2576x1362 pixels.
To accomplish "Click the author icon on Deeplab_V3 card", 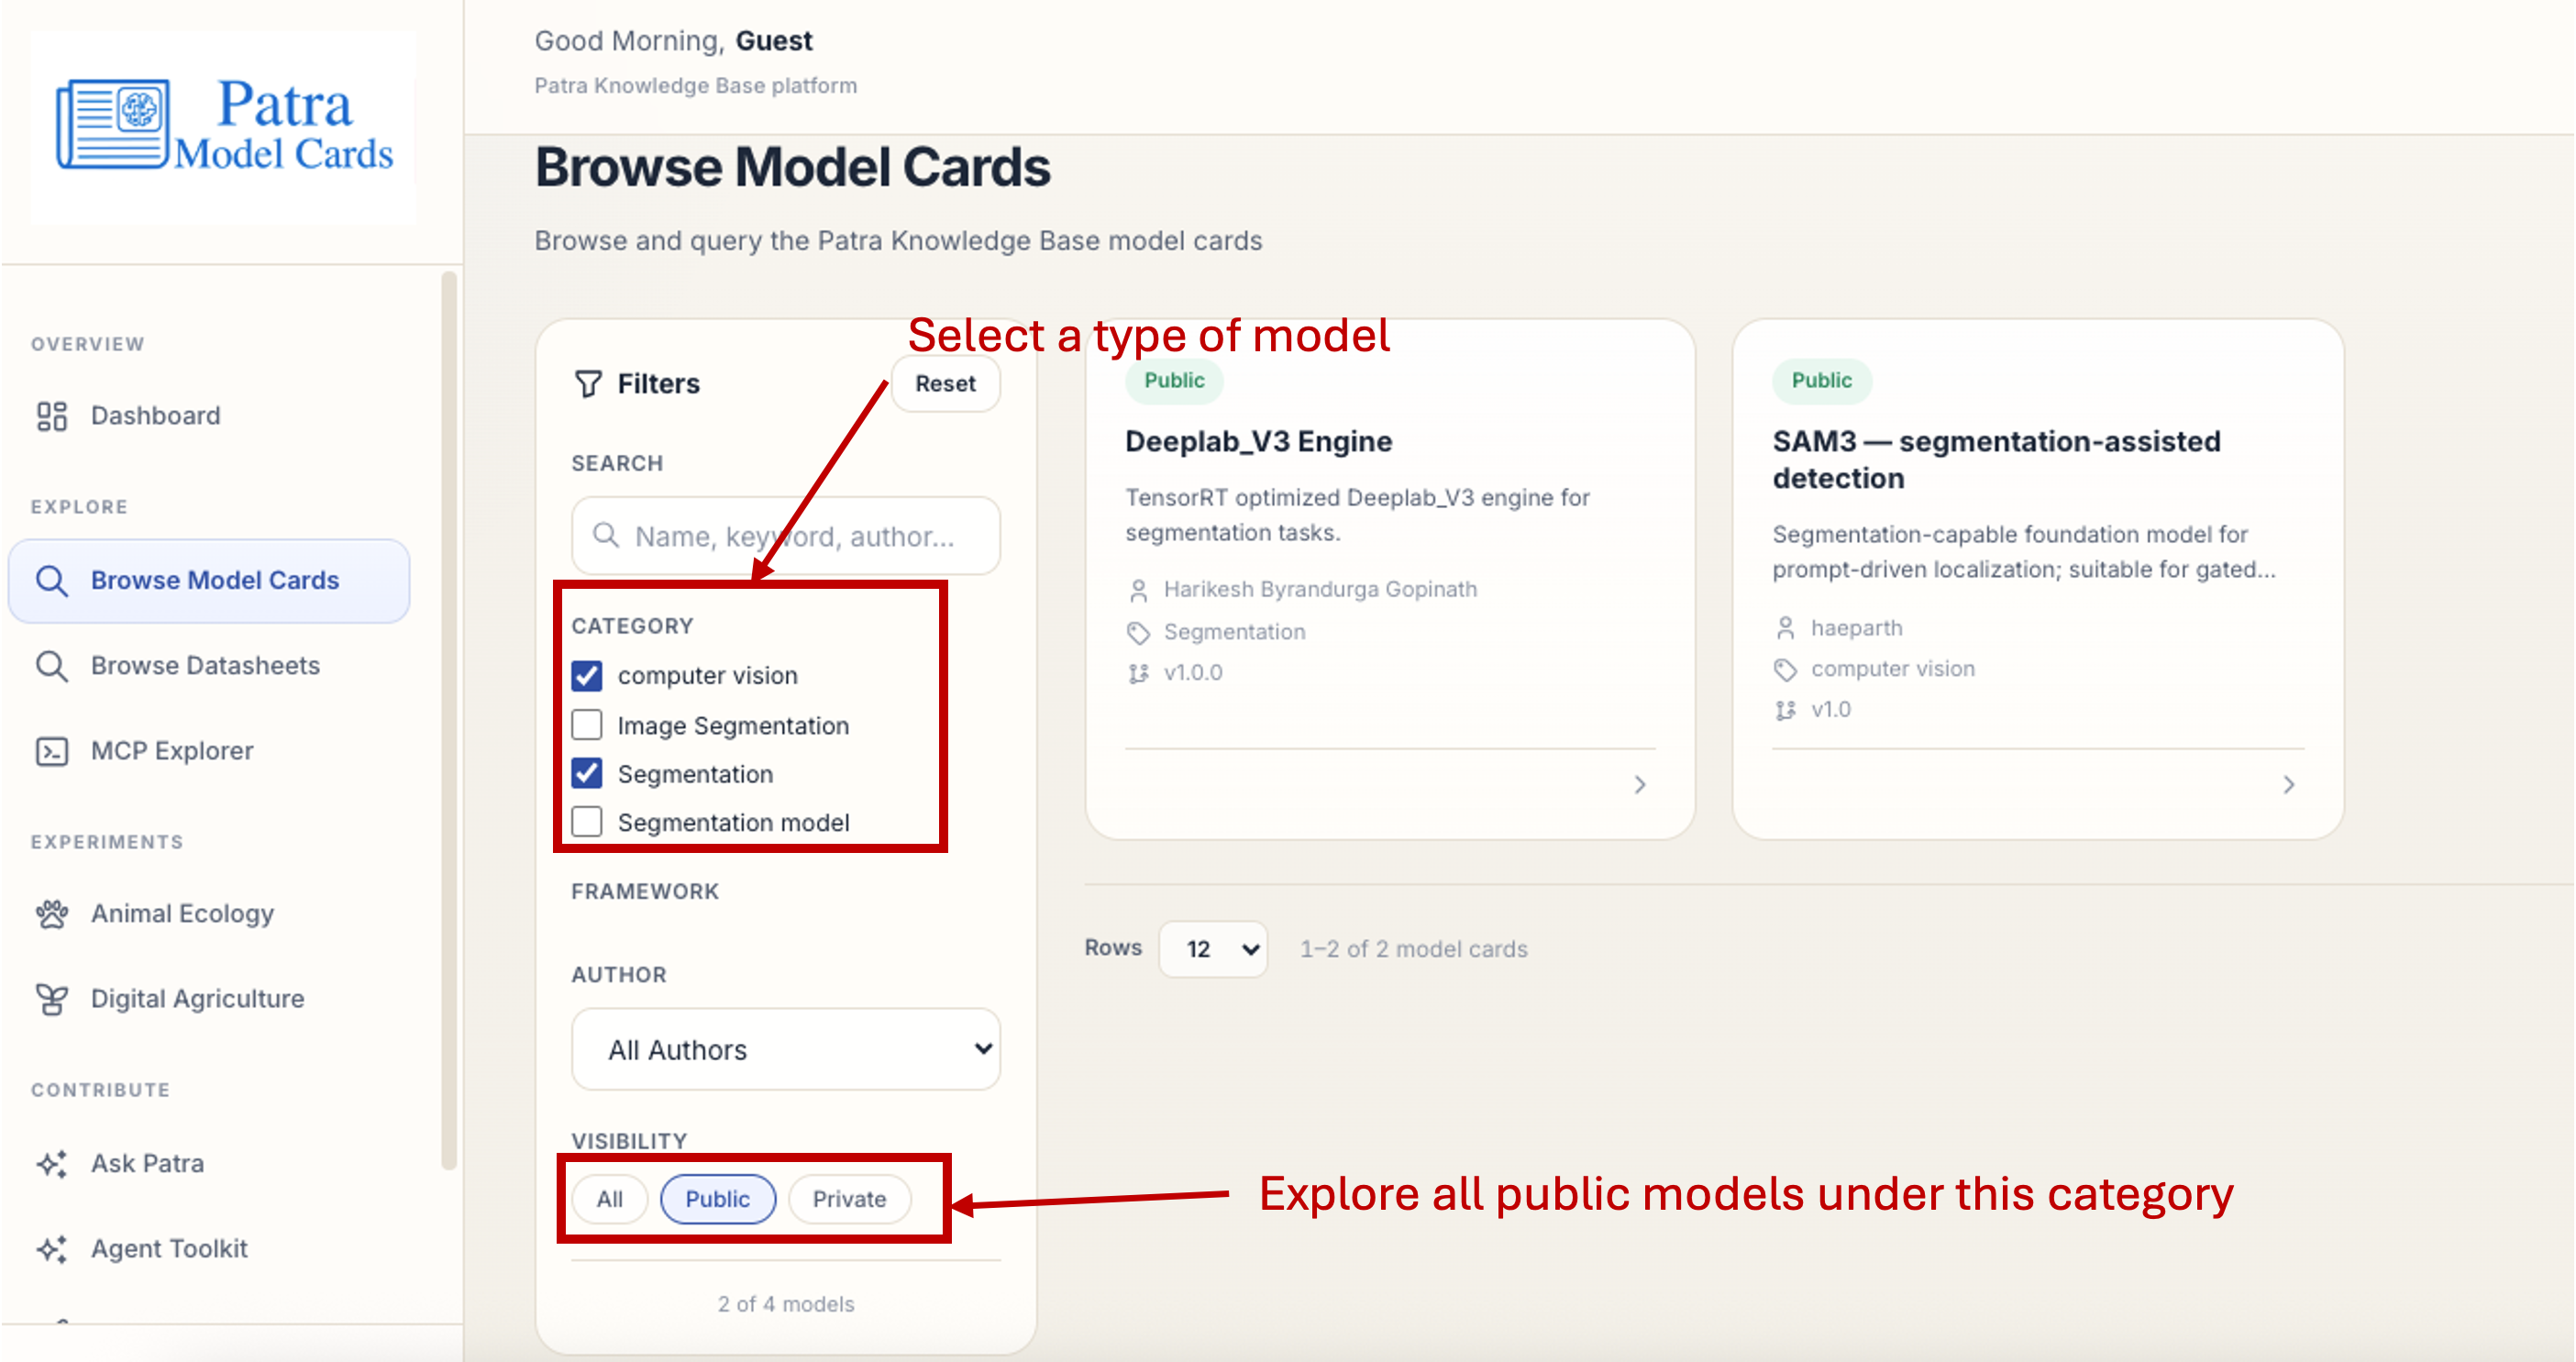I will (x=1138, y=591).
